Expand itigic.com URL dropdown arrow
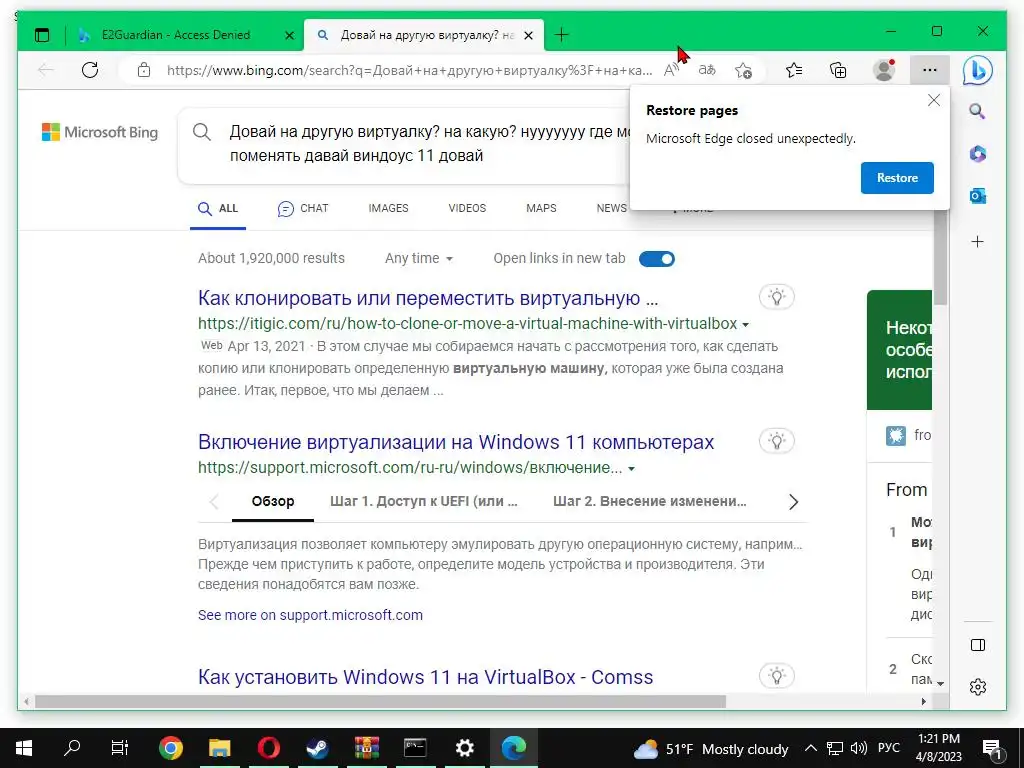This screenshot has height=768, width=1024. 746,324
